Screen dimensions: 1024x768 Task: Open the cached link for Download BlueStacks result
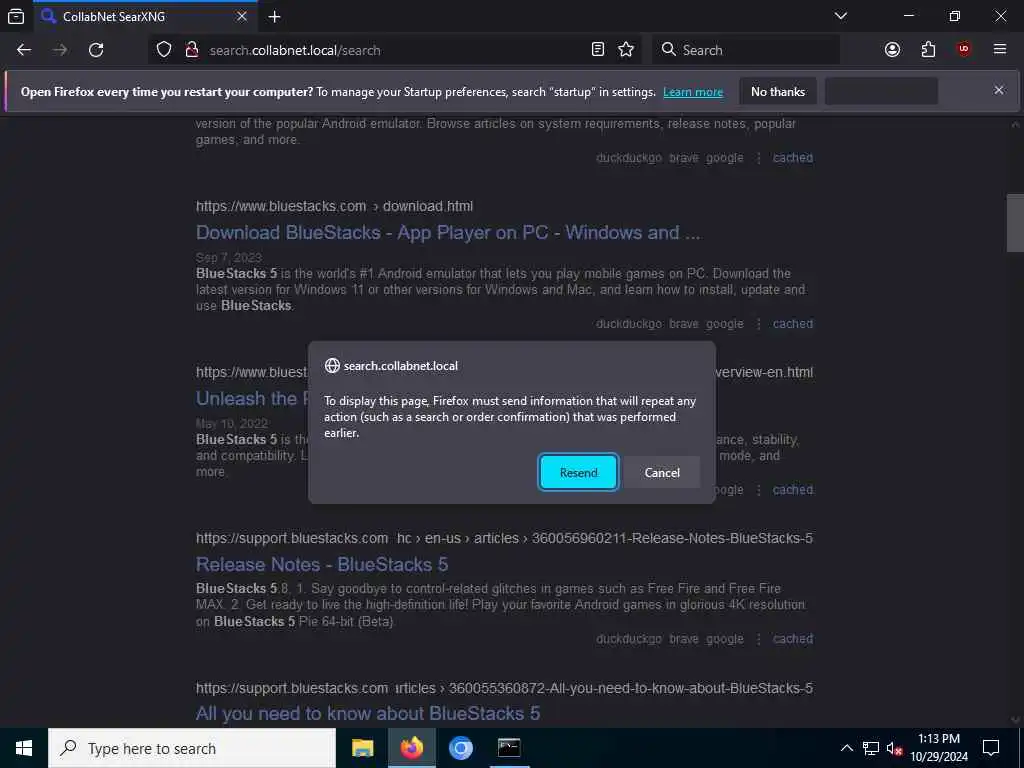point(793,324)
